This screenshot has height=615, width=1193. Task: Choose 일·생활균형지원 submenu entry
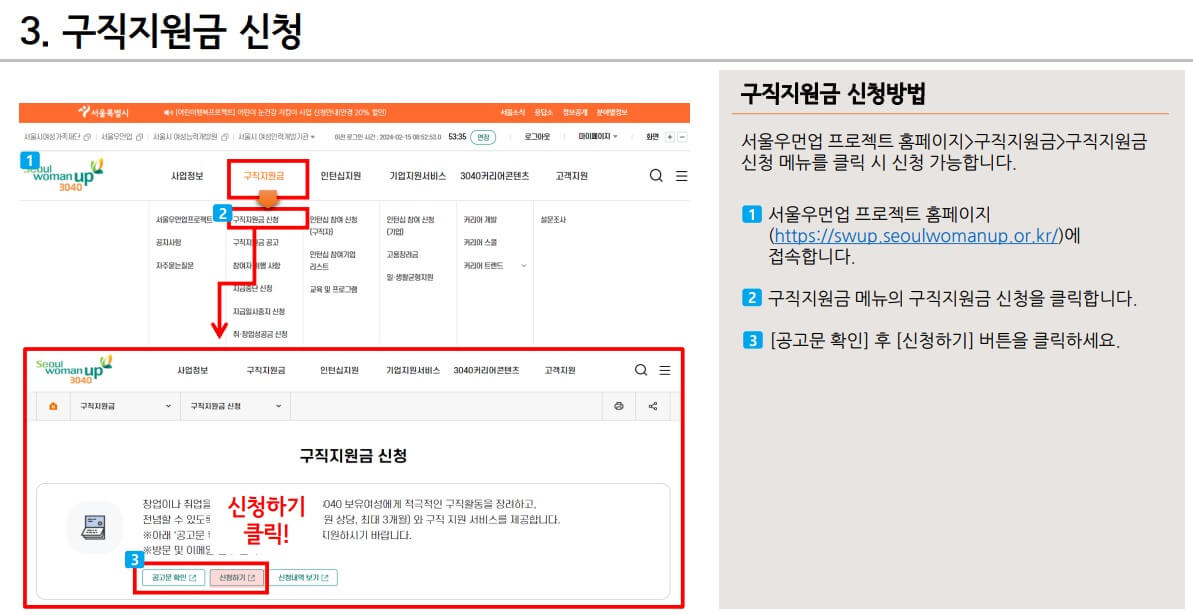tap(410, 277)
